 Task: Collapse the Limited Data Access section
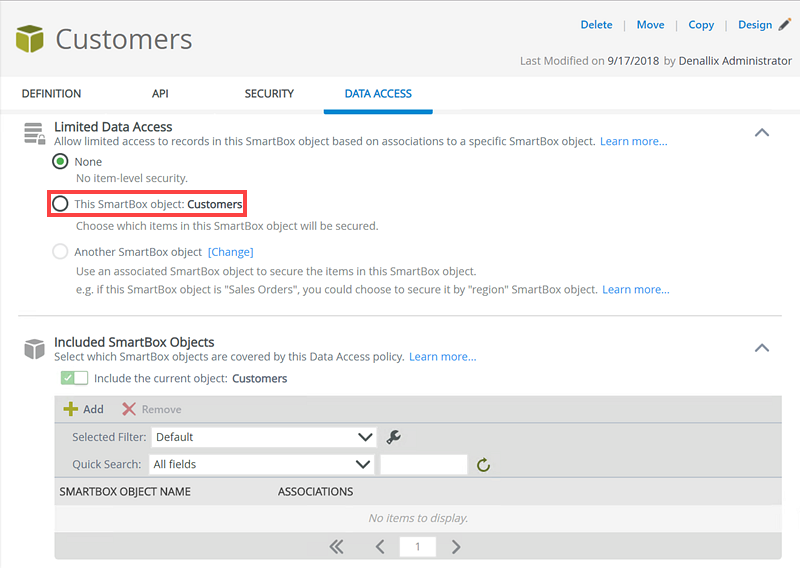(x=762, y=132)
